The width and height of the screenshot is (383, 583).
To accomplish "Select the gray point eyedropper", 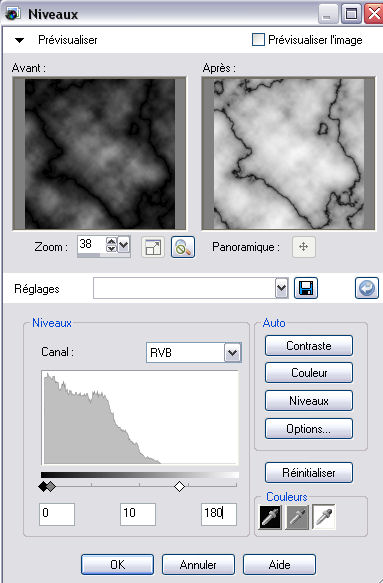I will coord(296,516).
